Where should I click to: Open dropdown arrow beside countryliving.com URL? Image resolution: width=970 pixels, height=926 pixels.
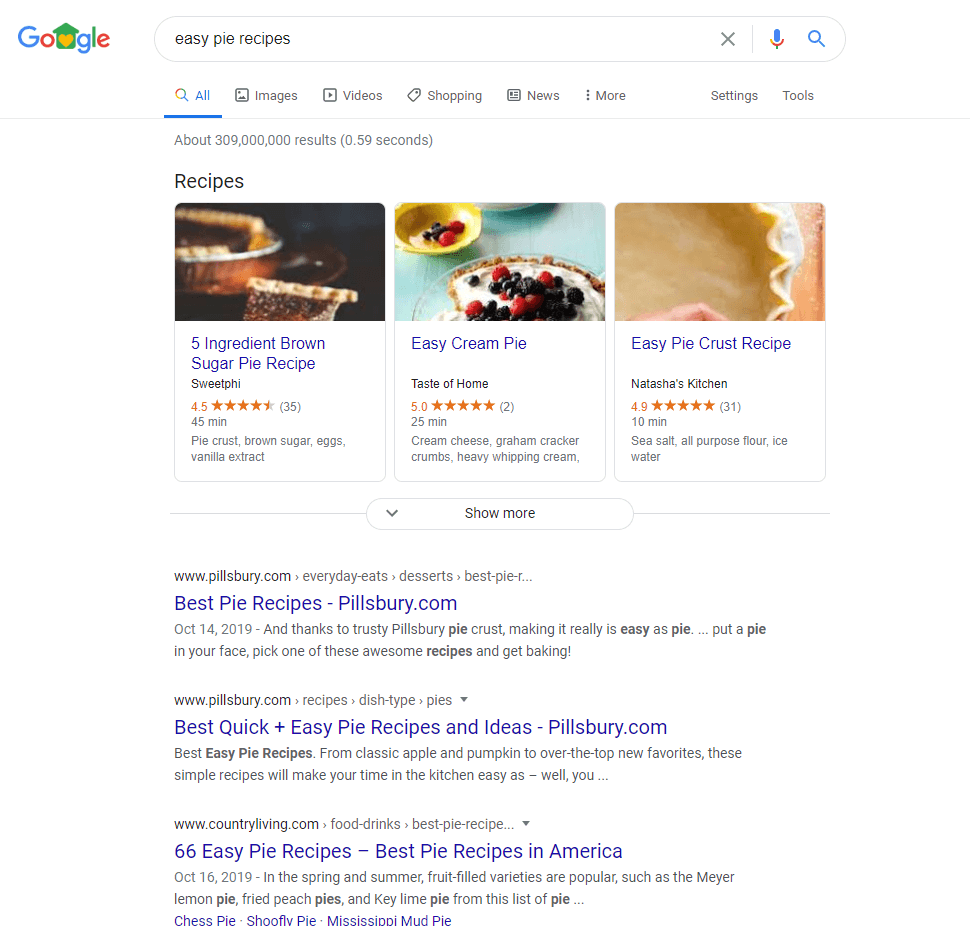pyautogui.click(x=526, y=824)
